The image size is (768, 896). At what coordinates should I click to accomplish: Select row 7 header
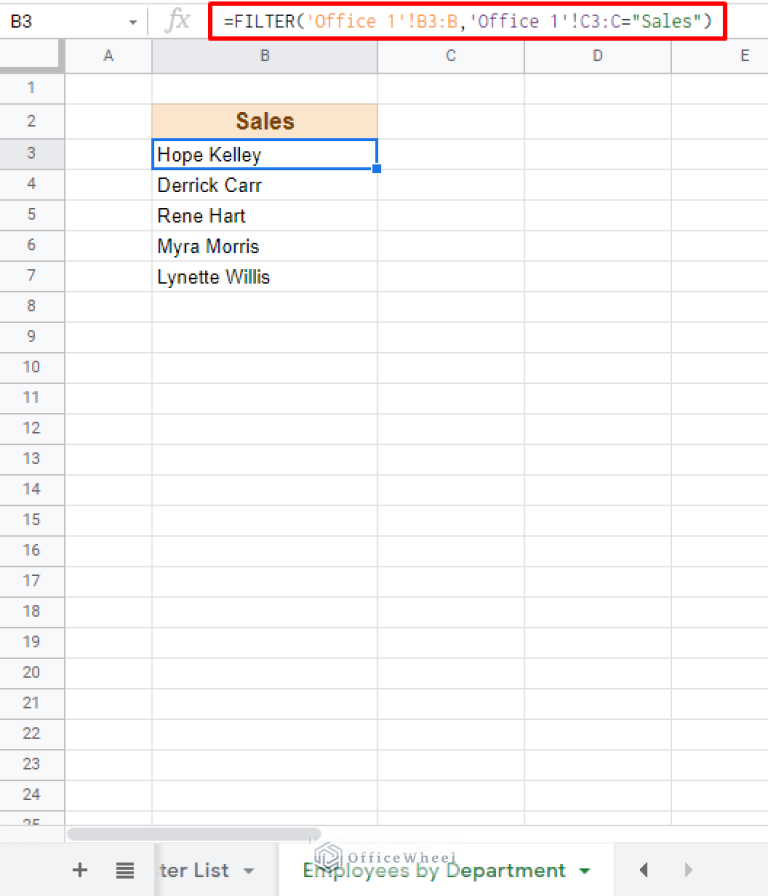[31, 276]
